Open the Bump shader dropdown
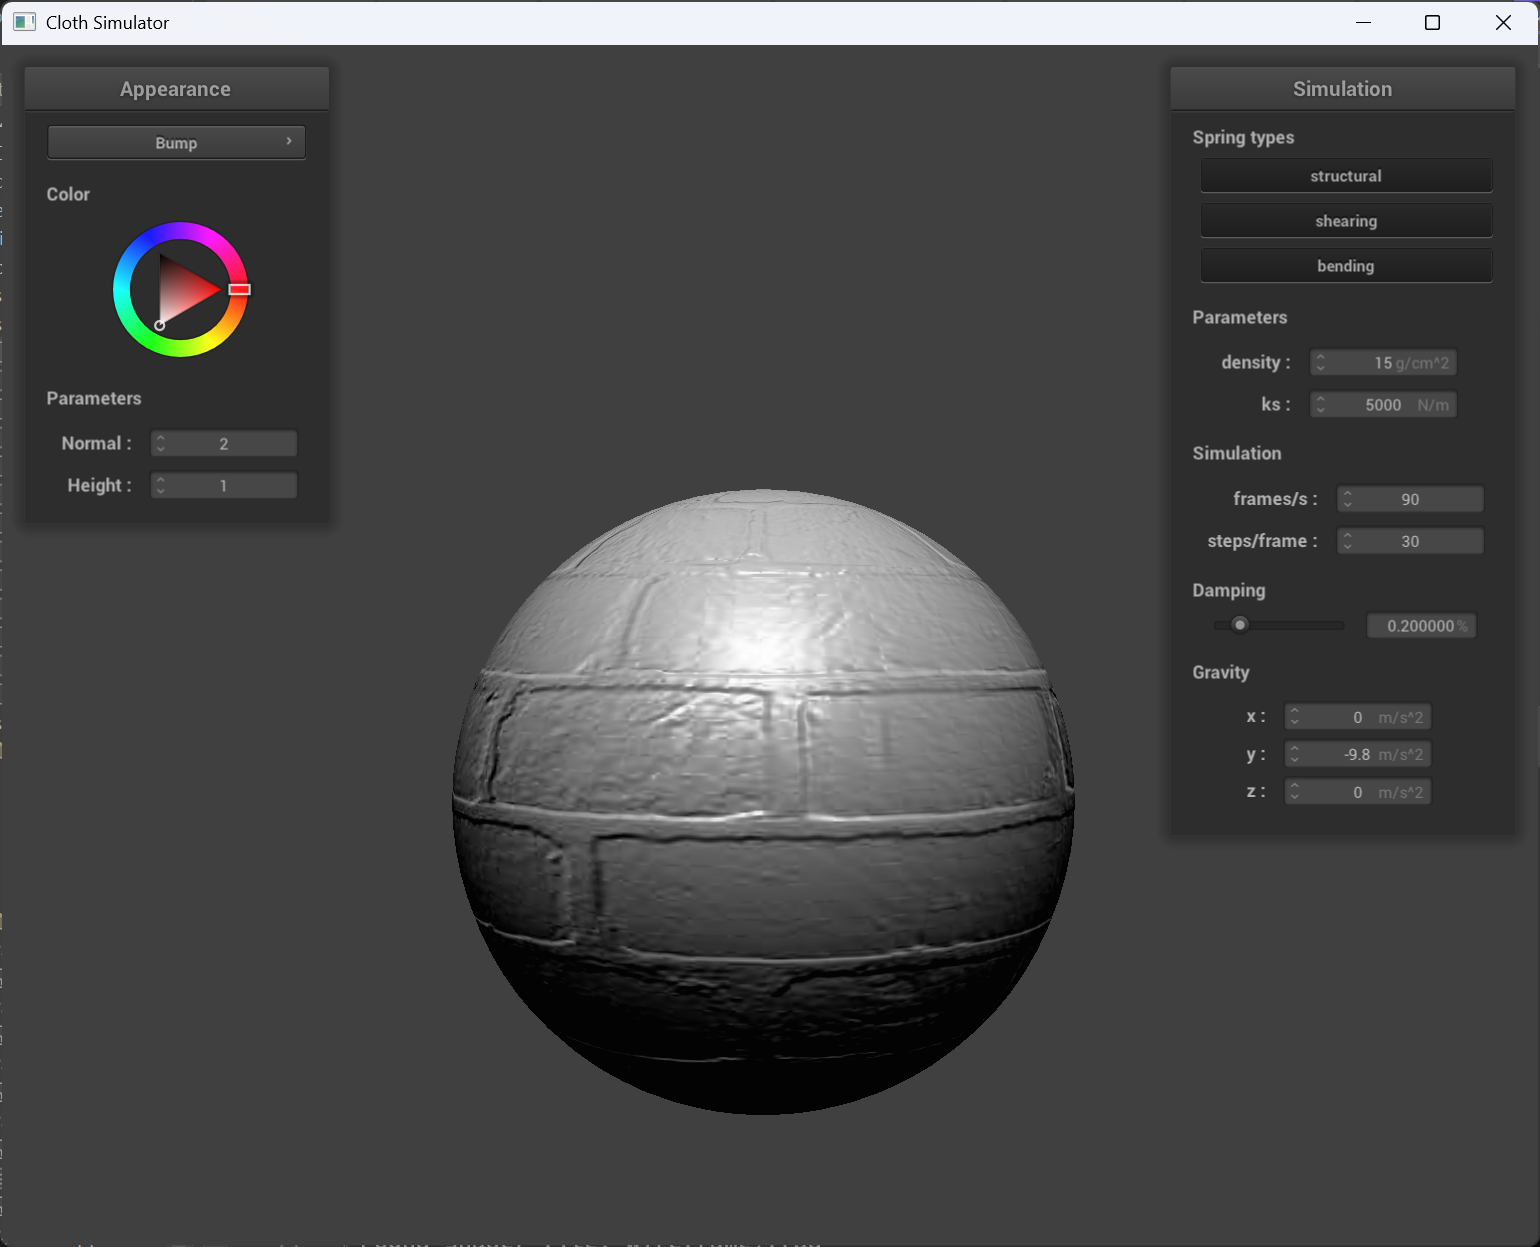Screen dimensions: 1540x1247 [x=176, y=142]
